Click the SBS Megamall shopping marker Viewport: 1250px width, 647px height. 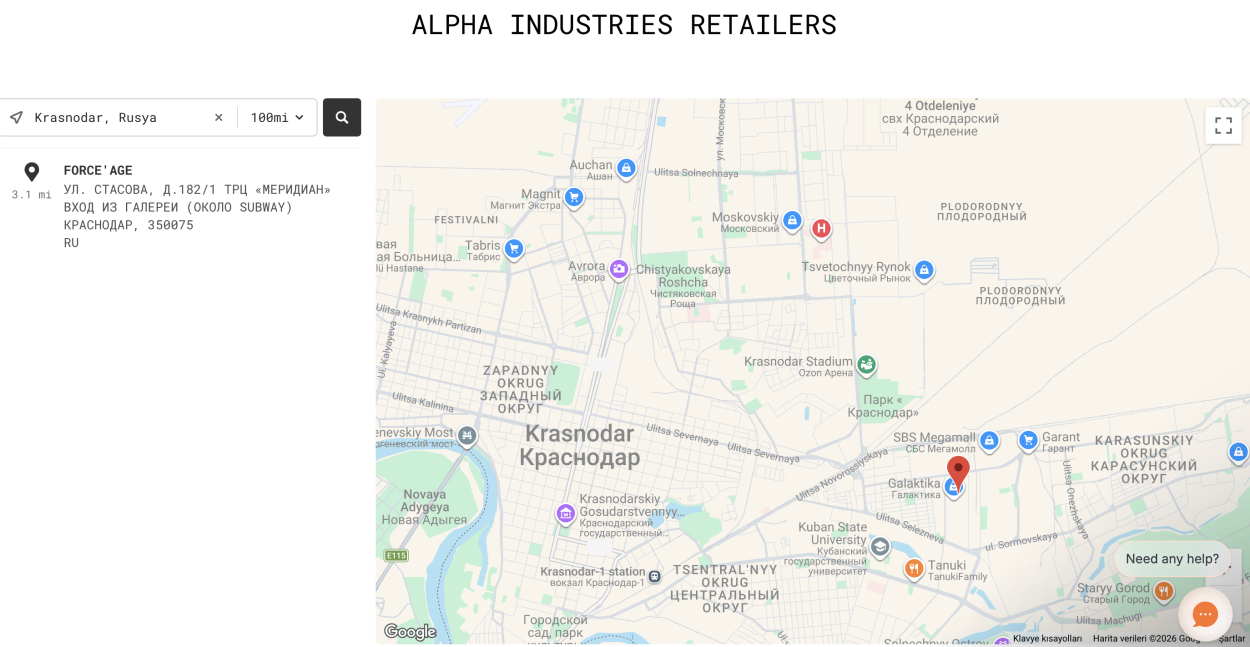(989, 440)
